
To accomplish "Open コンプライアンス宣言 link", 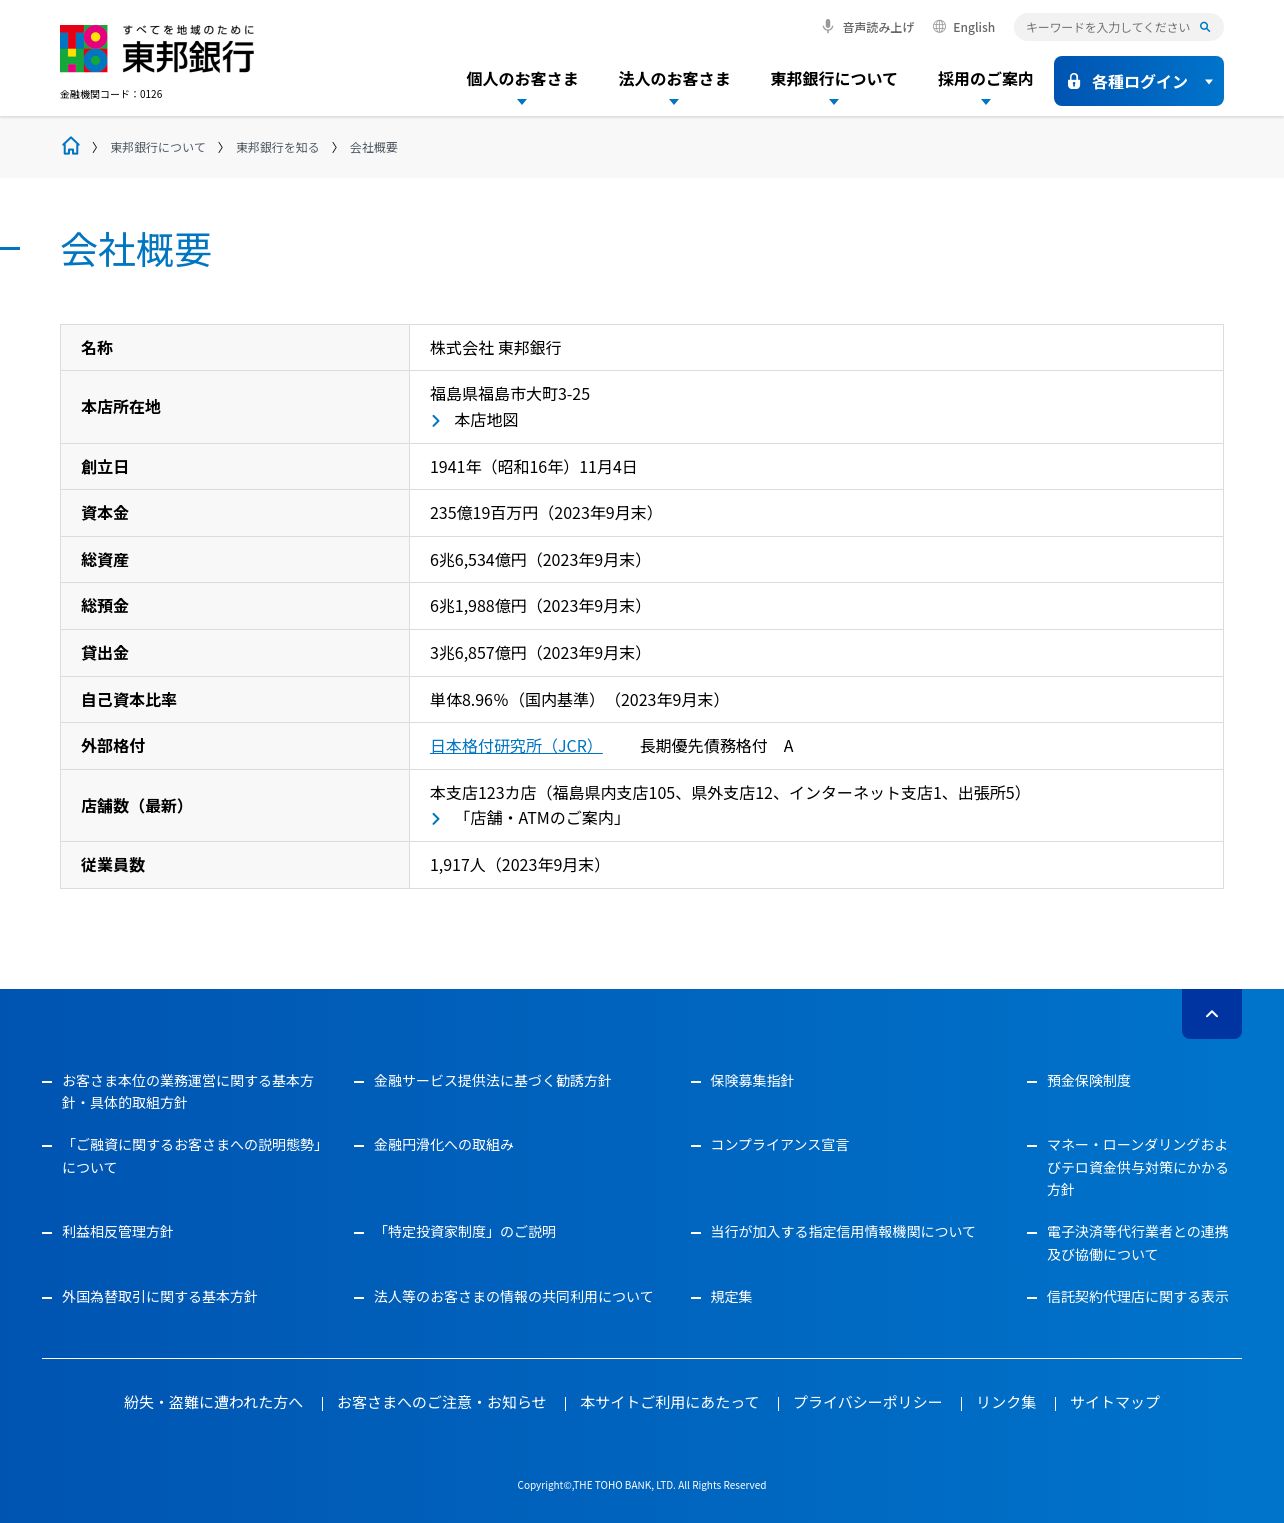I will click(x=780, y=1144).
